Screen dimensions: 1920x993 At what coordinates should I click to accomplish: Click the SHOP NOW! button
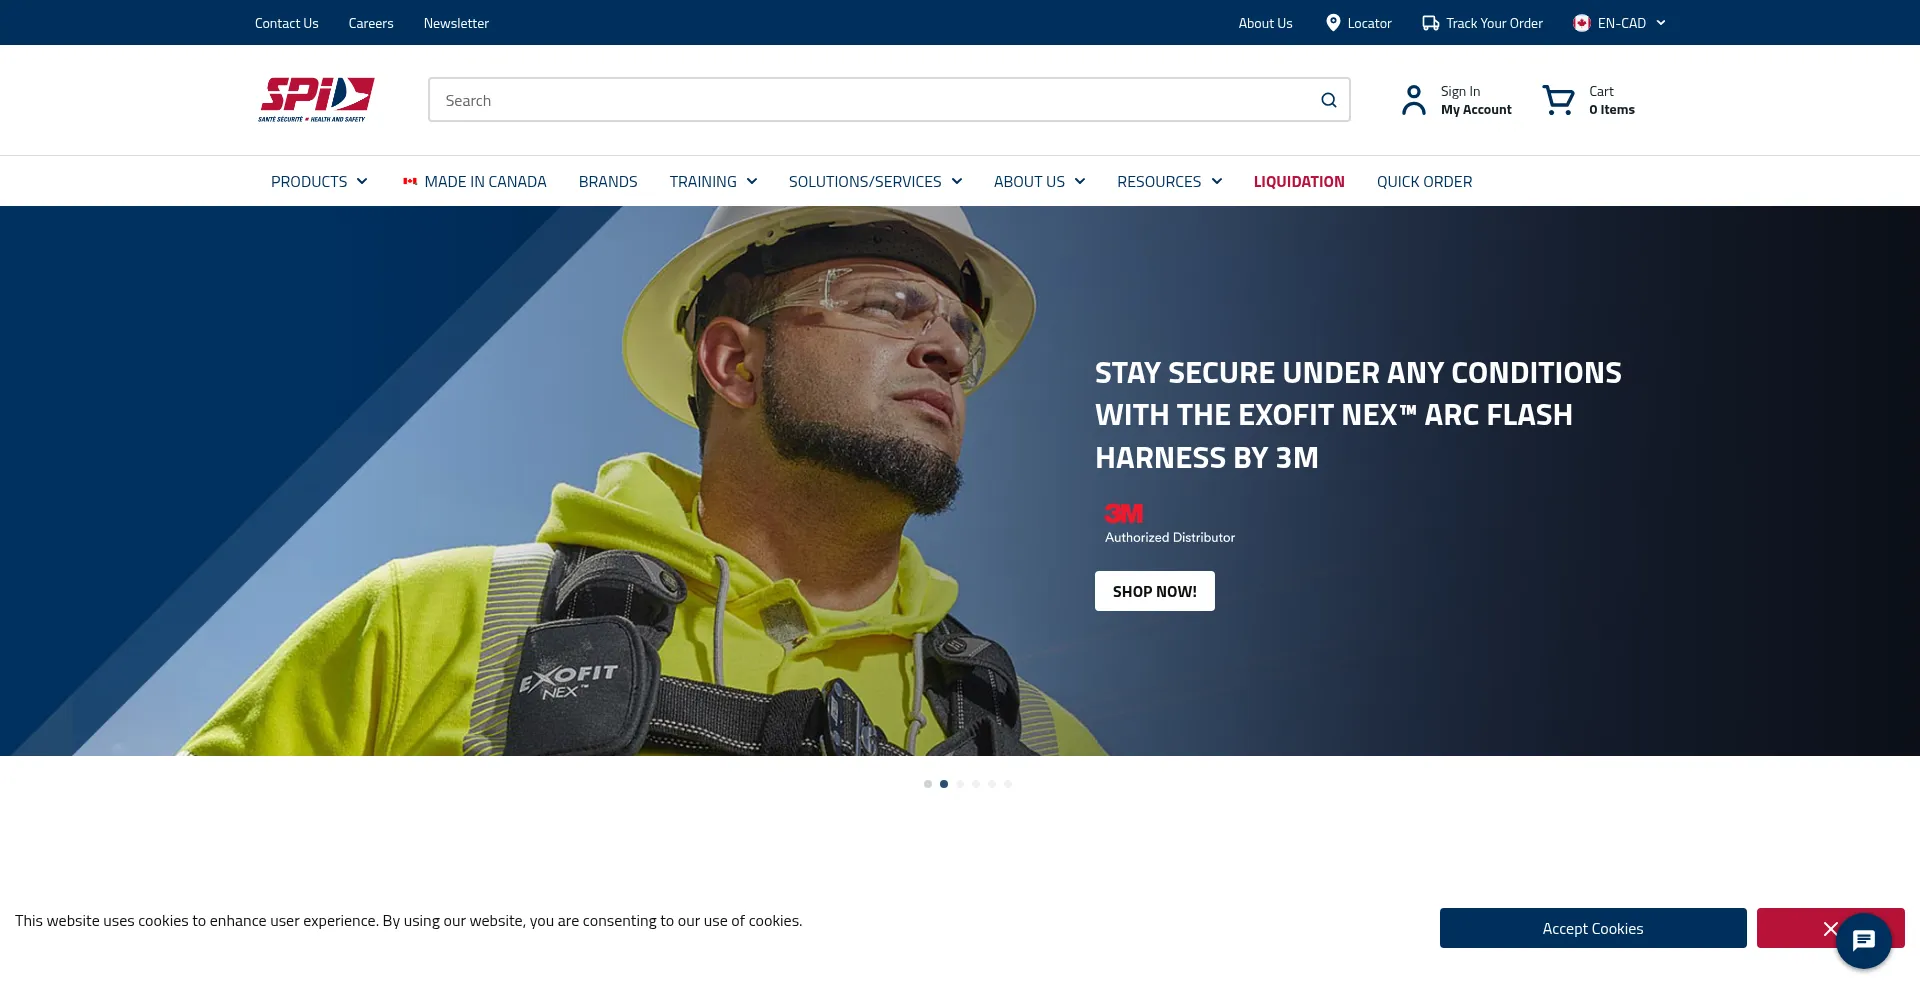pyautogui.click(x=1155, y=591)
